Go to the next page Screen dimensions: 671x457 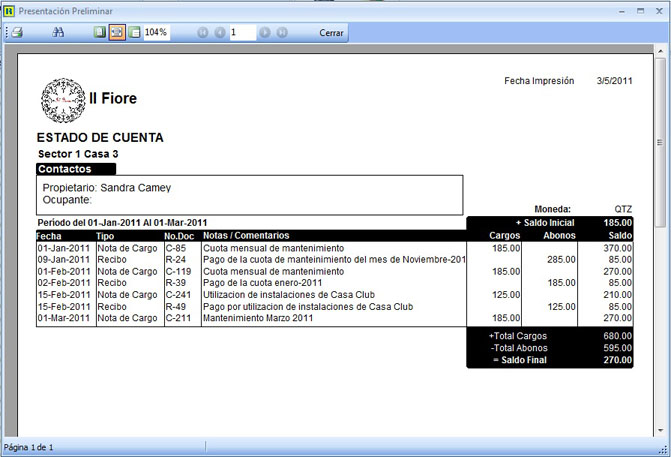(265, 33)
